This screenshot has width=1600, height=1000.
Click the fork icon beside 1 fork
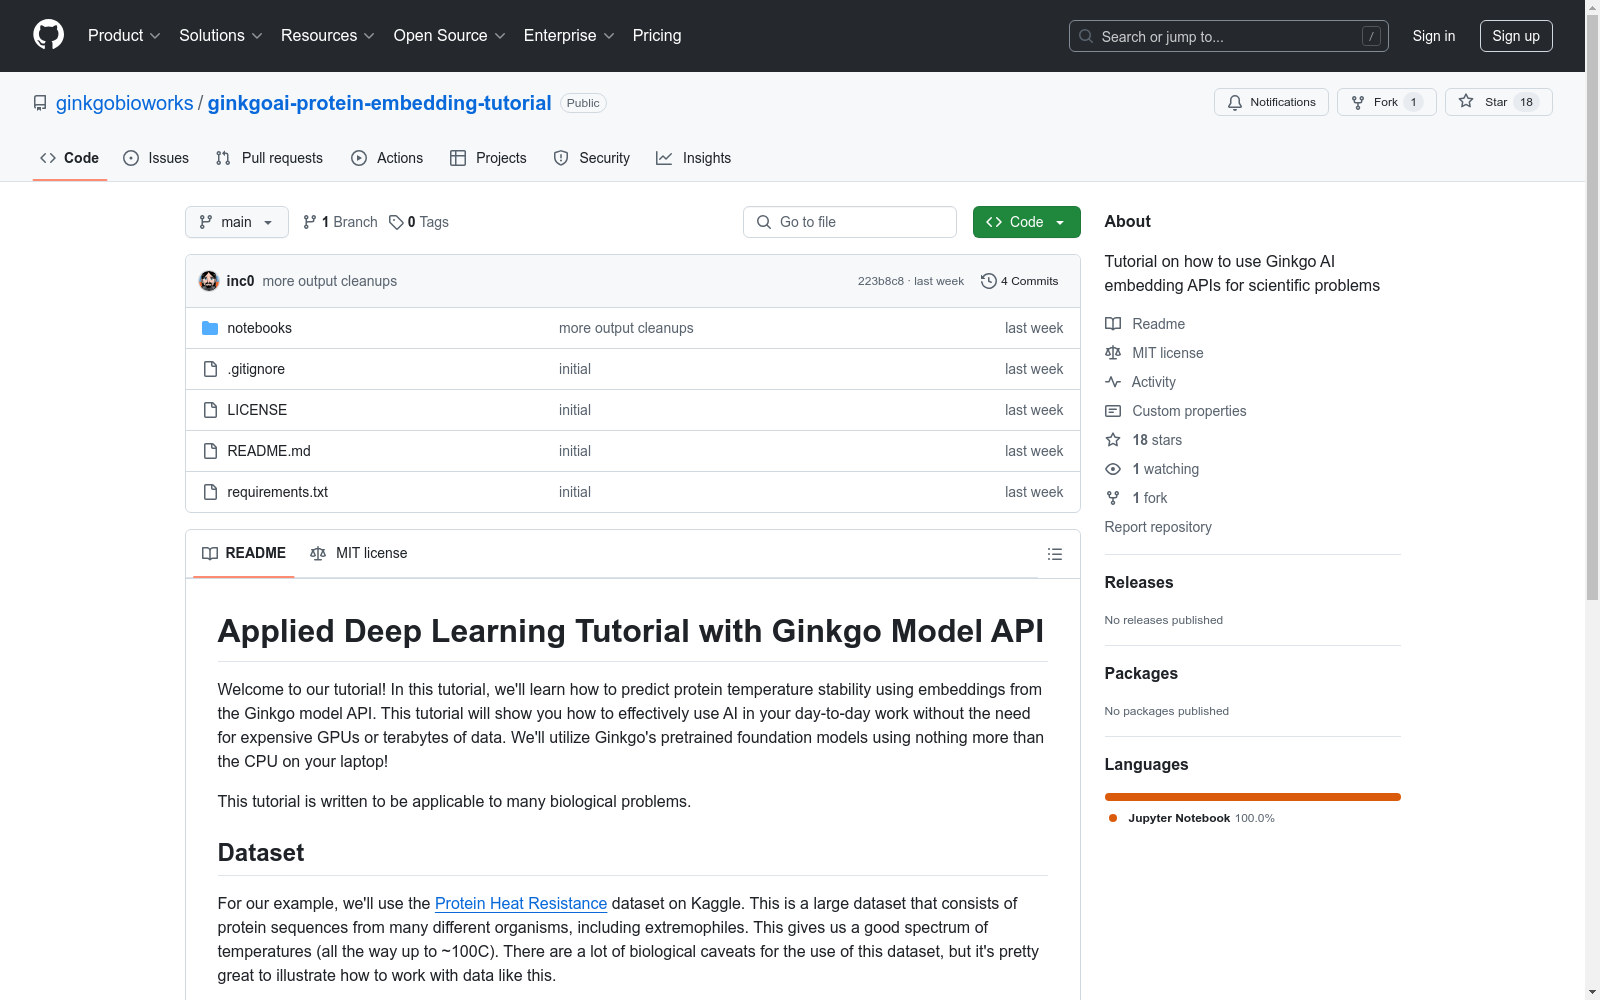(1113, 498)
